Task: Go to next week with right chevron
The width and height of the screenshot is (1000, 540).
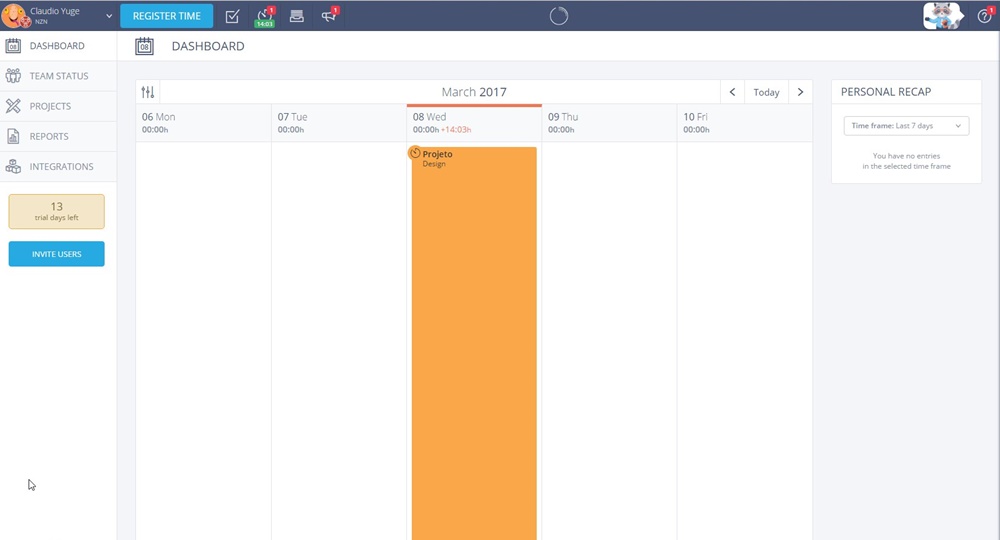Action: point(800,92)
